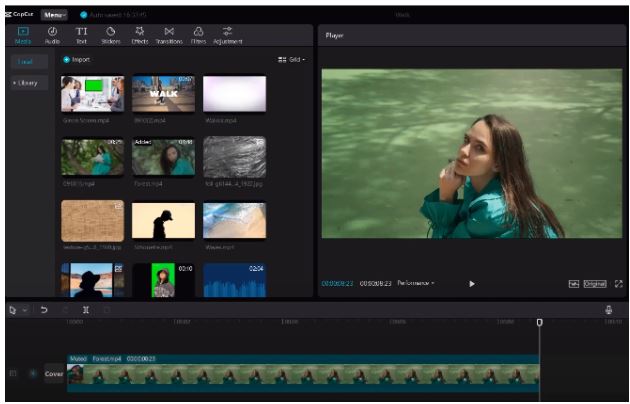Select the WALK video thumbnail

point(164,94)
